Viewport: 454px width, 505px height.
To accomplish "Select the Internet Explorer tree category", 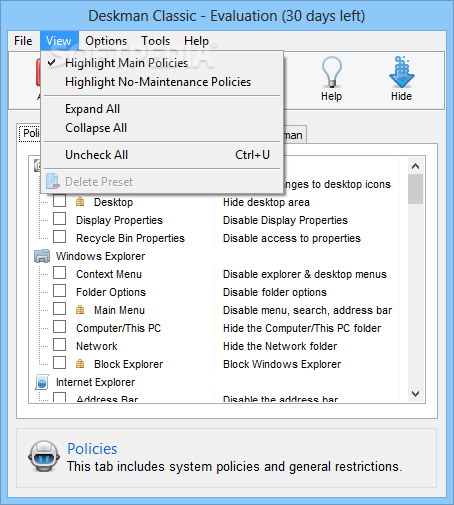I will 95,382.
